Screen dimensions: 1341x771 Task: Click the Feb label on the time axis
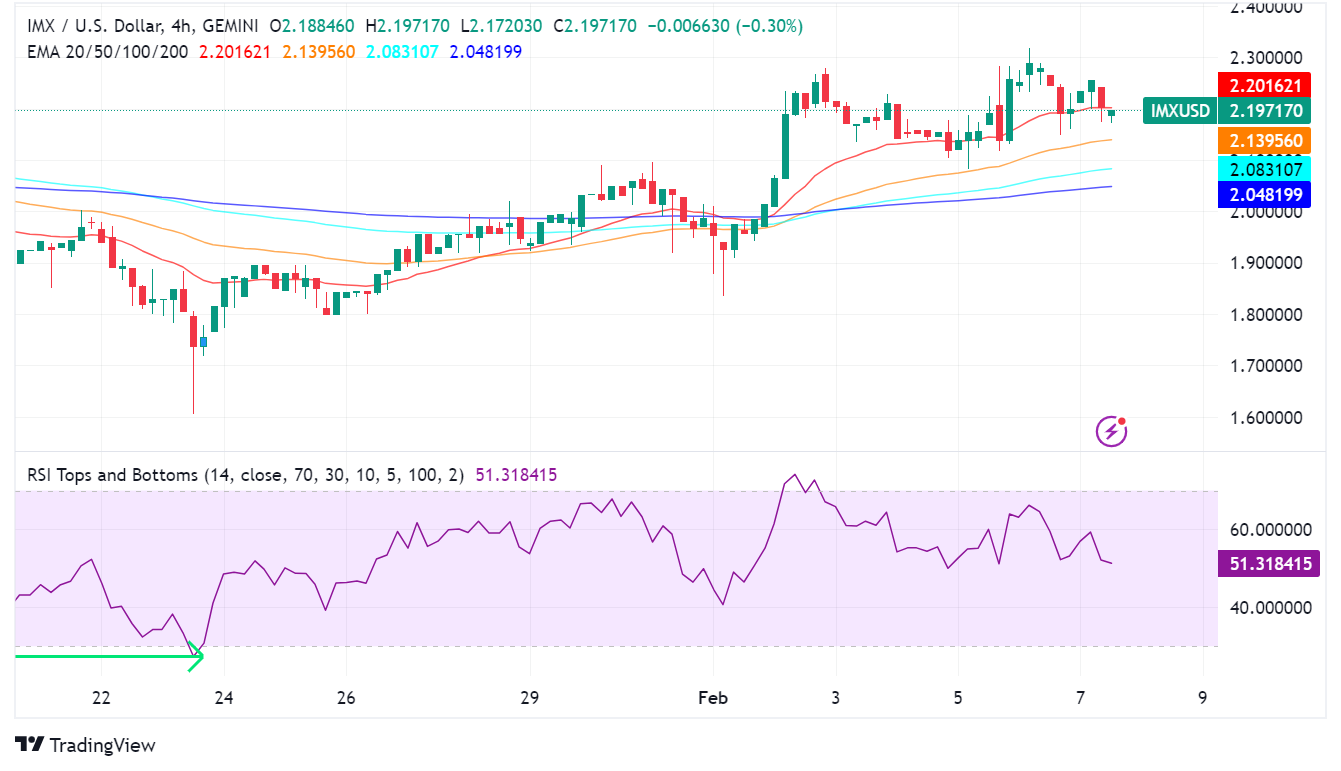coord(713,697)
